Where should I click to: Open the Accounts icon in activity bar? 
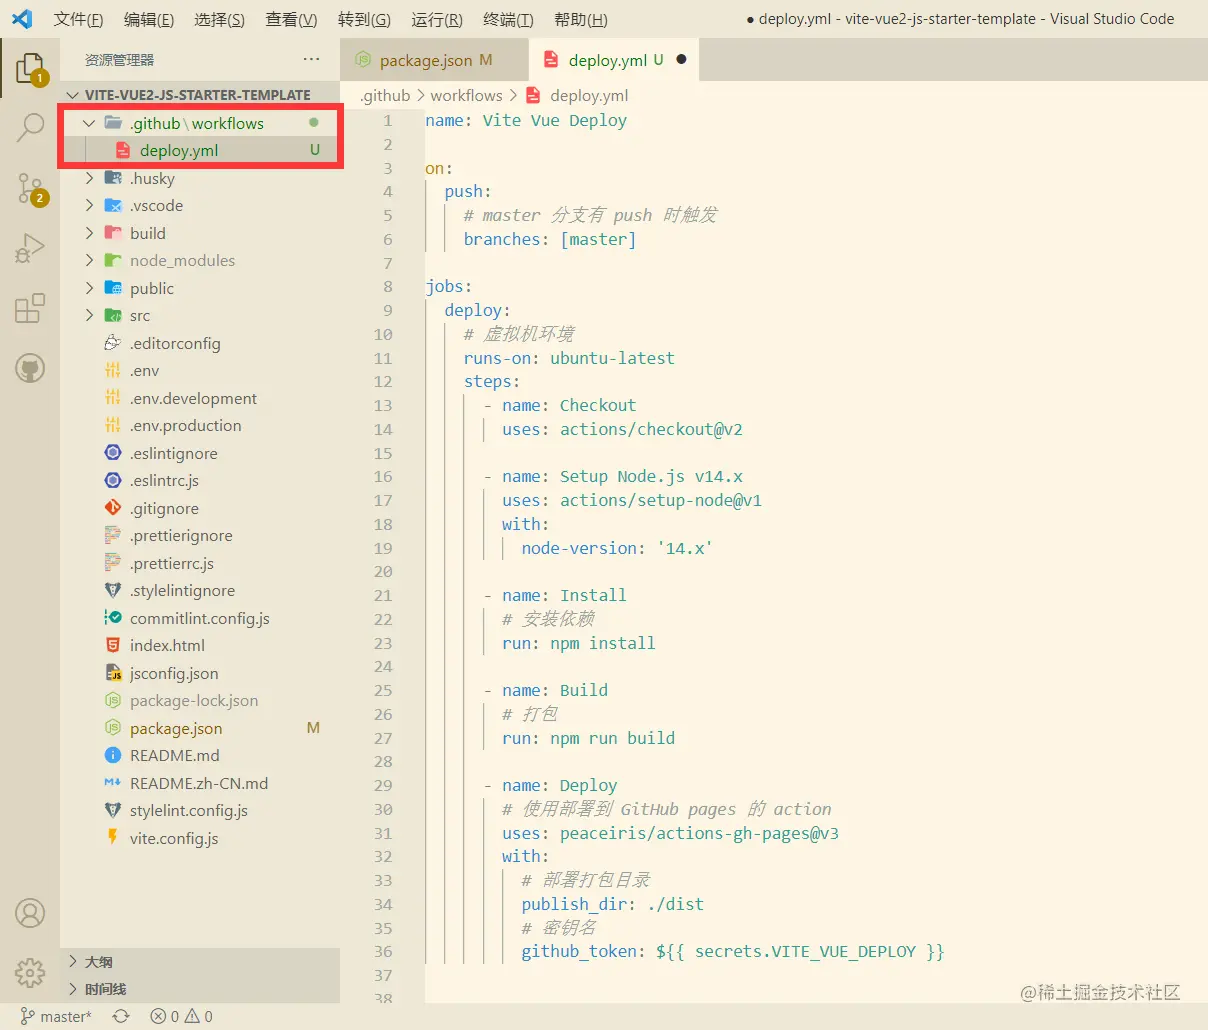tap(30, 913)
